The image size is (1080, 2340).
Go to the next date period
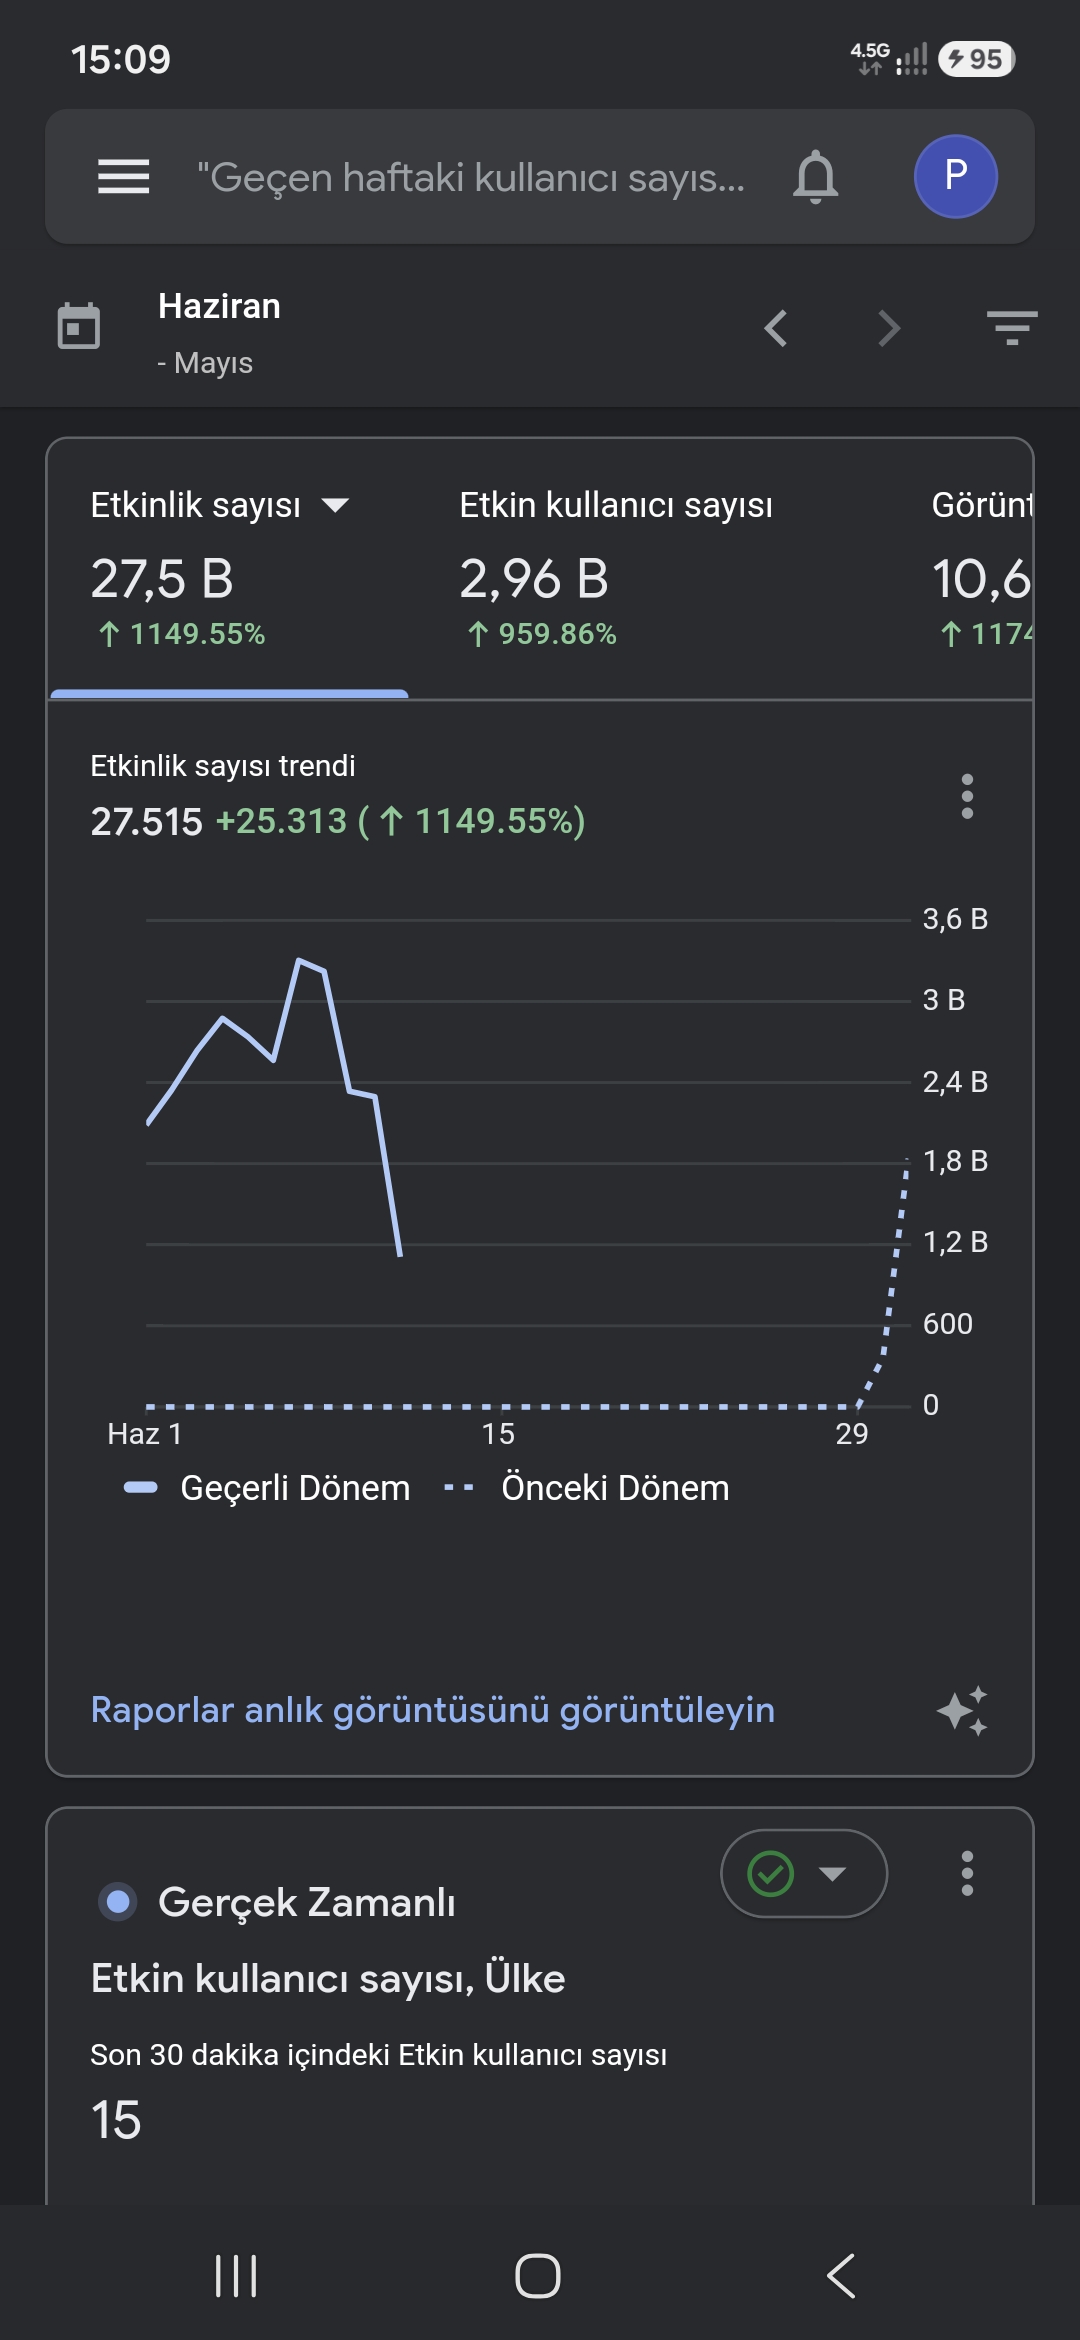[889, 328]
